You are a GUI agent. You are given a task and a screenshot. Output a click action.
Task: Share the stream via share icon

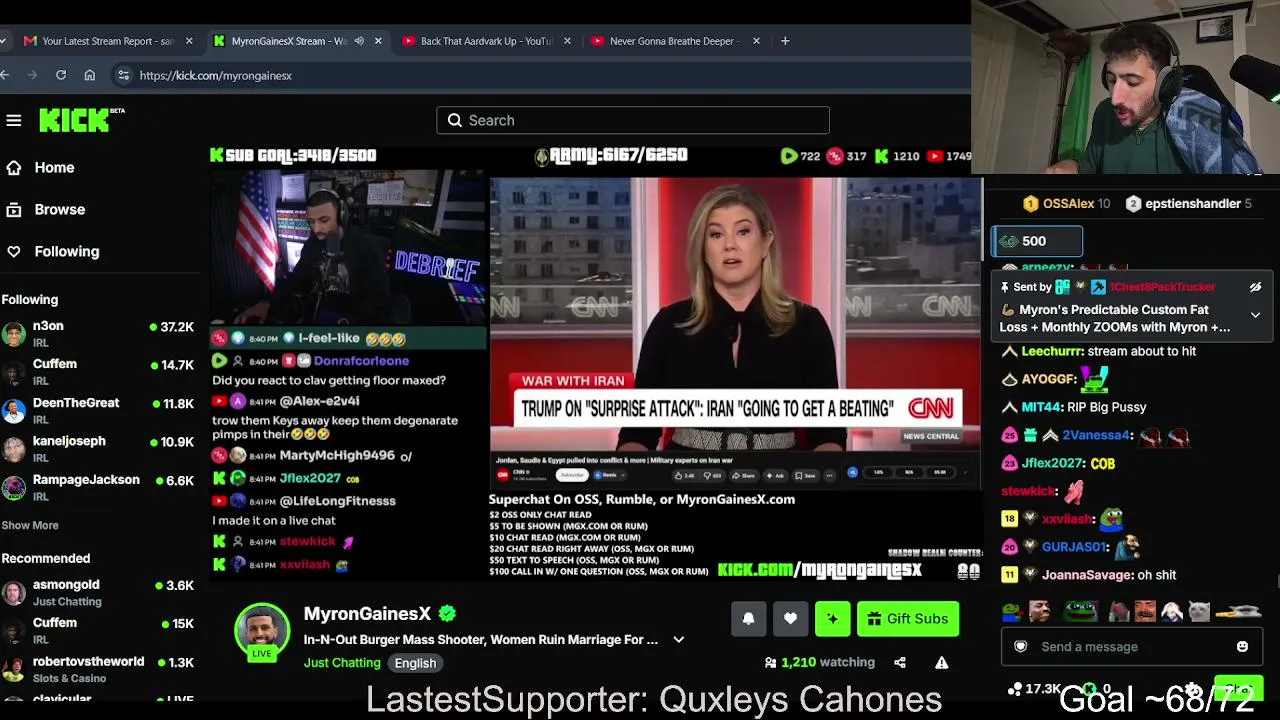[x=900, y=662]
